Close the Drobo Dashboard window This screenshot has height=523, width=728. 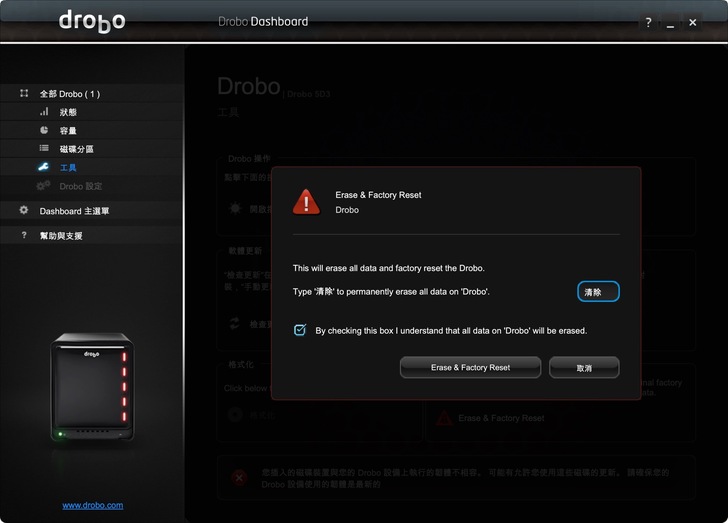[x=692, y=22]
